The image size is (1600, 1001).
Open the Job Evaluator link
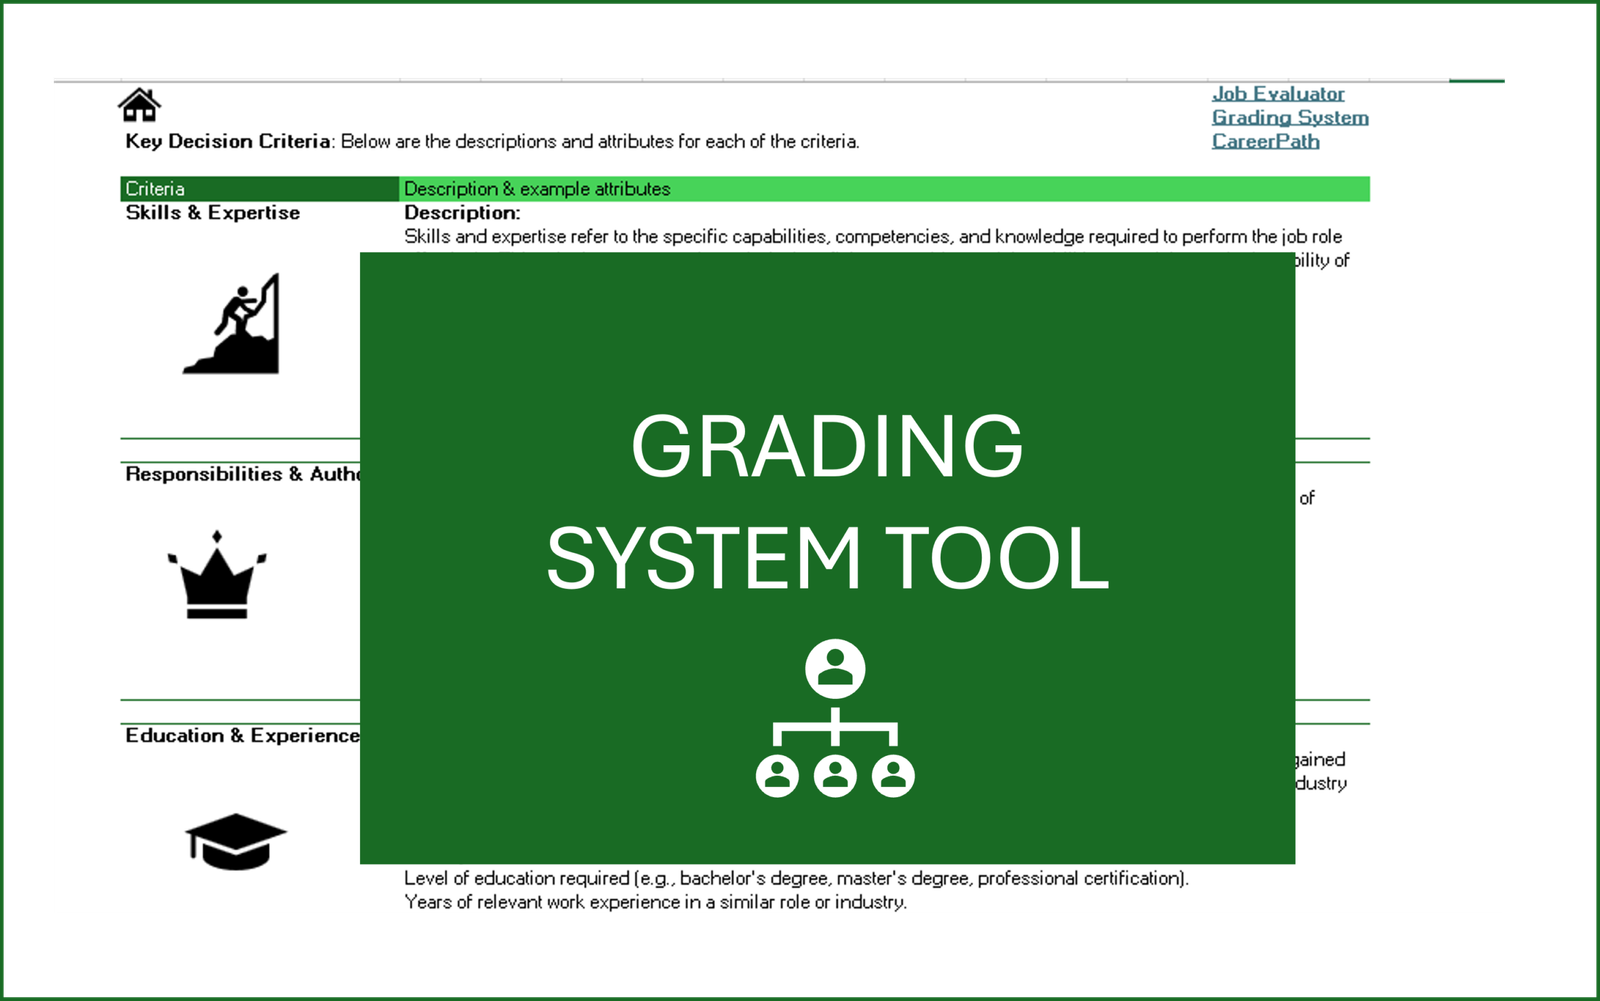[x=1277, y=93]
